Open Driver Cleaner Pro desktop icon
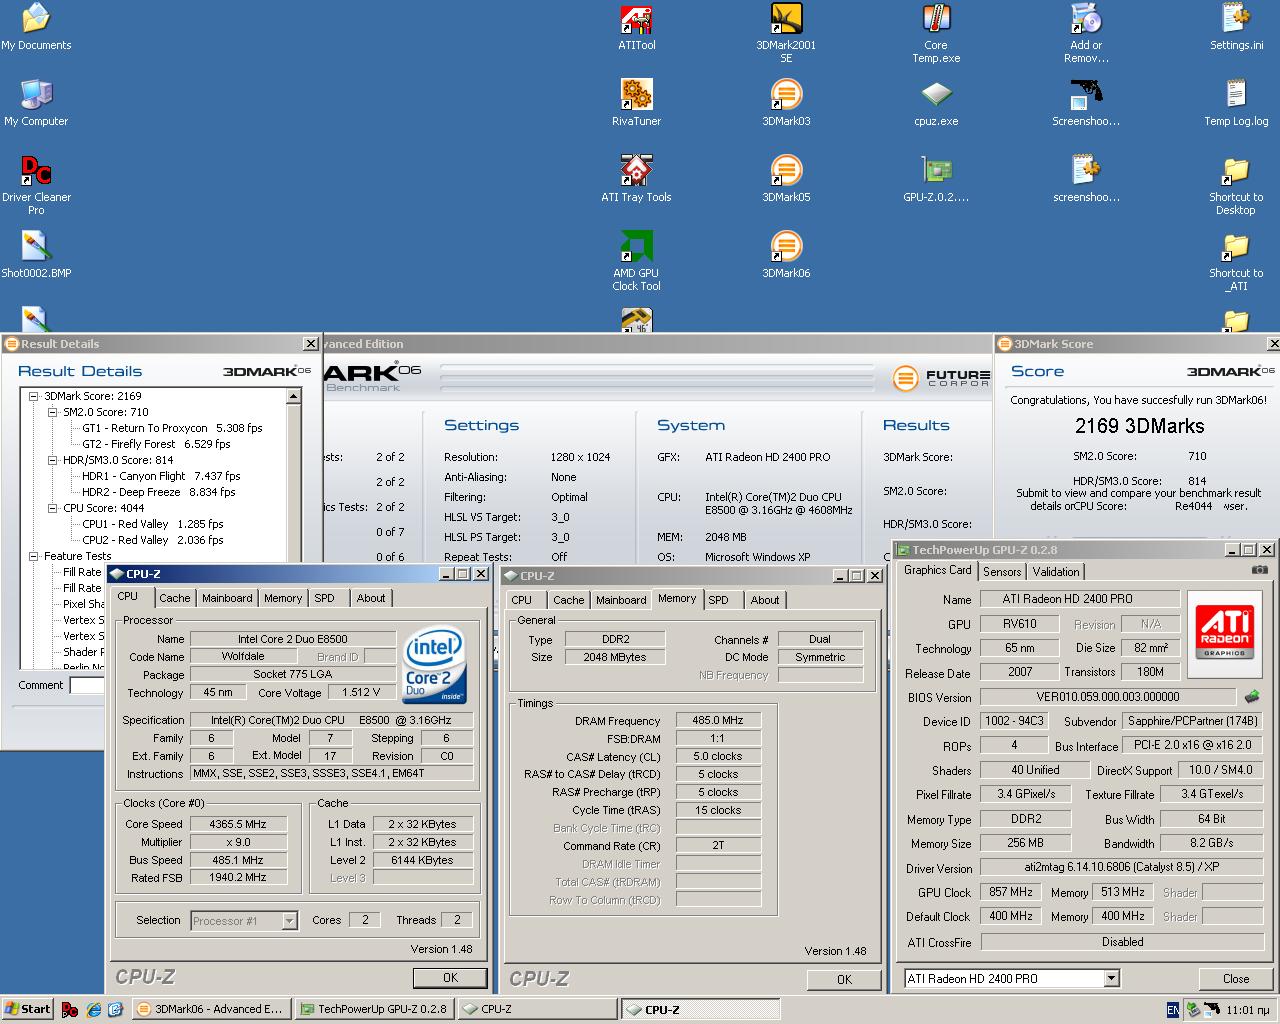Image resolution: width=1280 pixels, height=1024 pixels. coord(36,185)
